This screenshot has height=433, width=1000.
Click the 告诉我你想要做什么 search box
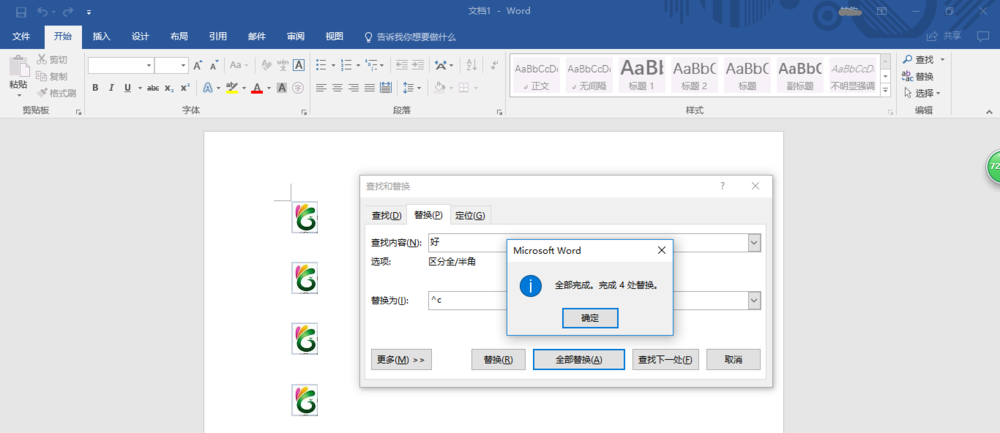click(410, 37)
